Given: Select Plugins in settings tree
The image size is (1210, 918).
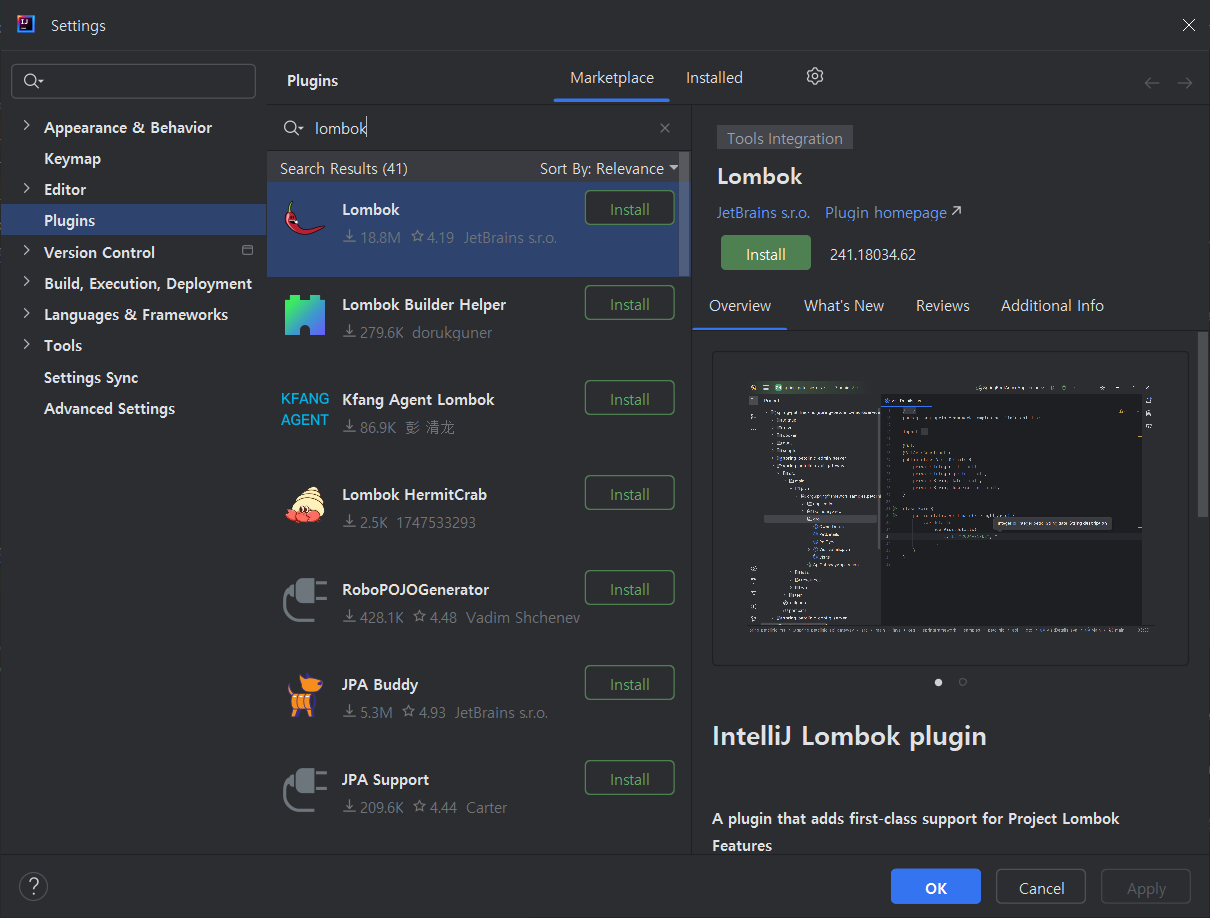Looking at the screenshot, I should click(133, 220).
